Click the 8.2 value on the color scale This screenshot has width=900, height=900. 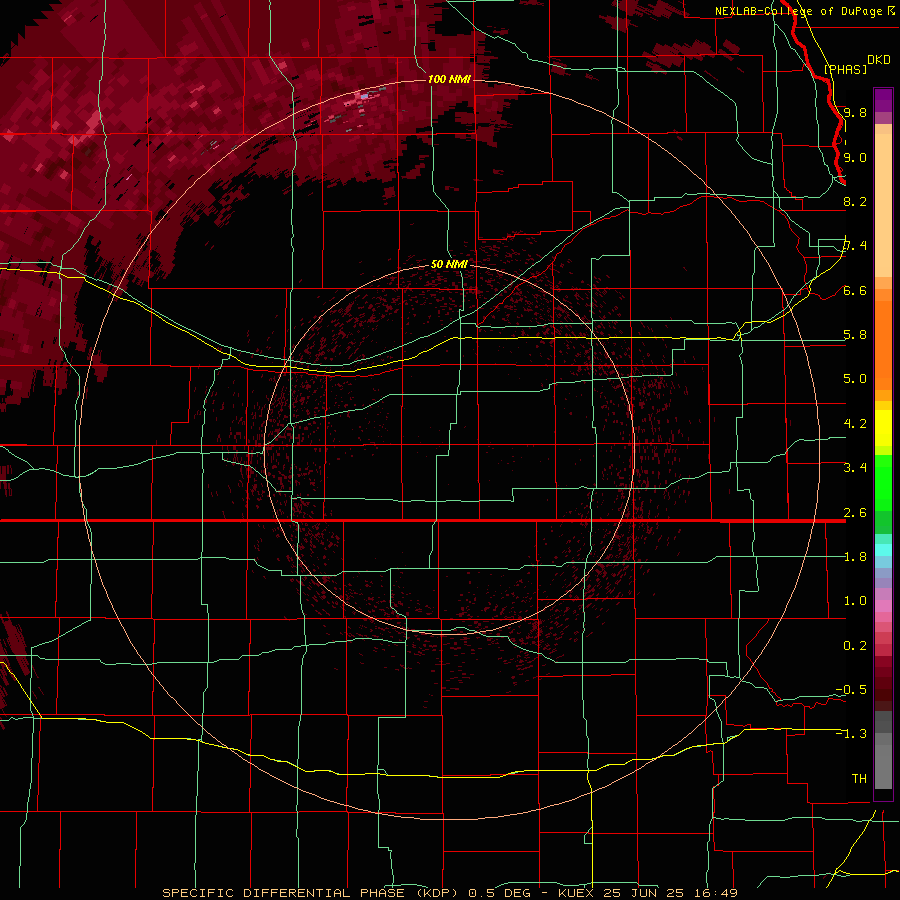click(855, 201)
